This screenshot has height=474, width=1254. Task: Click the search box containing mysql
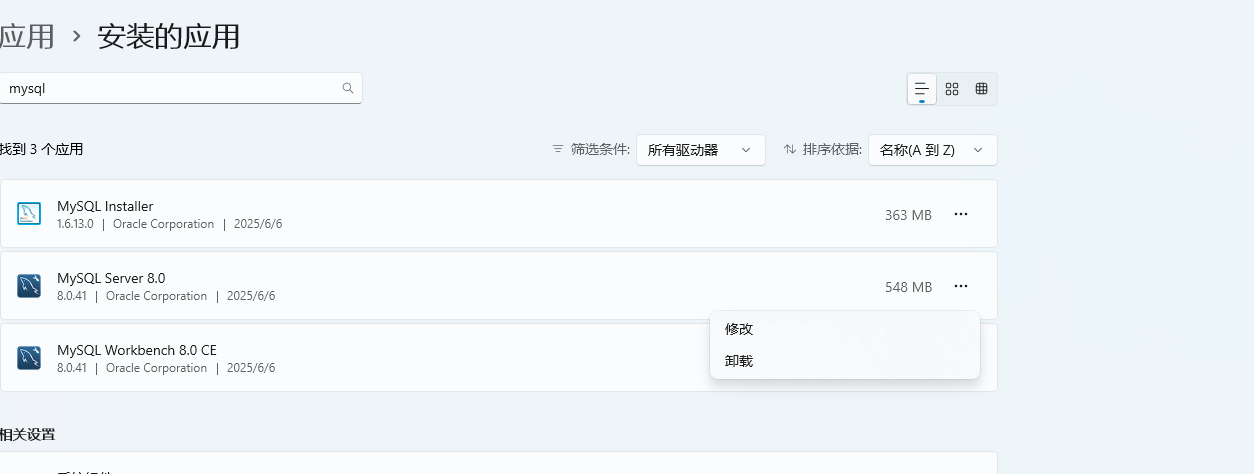[181, 88]
